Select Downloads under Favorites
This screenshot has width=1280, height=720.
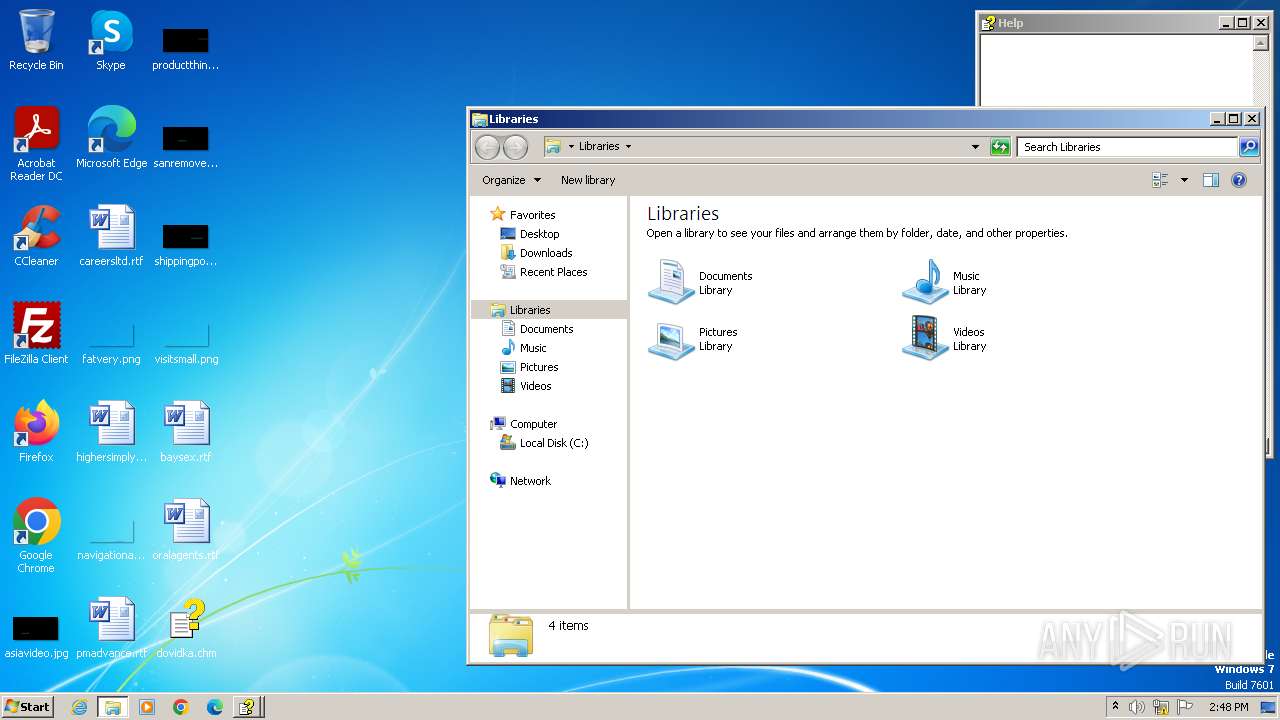(x=546, y=253)
